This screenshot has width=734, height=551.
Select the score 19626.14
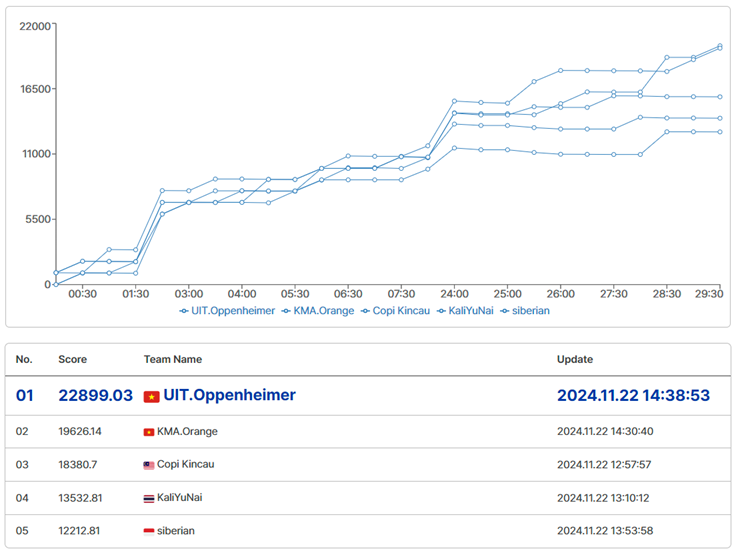pyautogui.click(x=80, y=432)
